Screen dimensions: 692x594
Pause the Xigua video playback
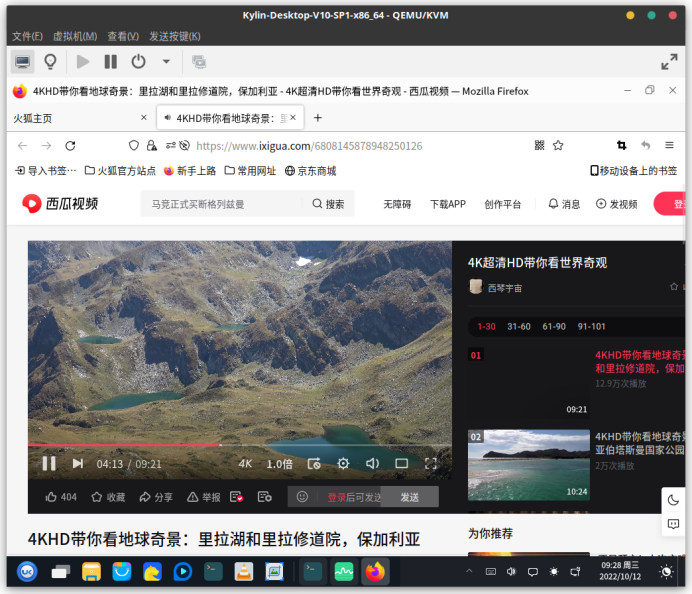[x=49, y=464]
